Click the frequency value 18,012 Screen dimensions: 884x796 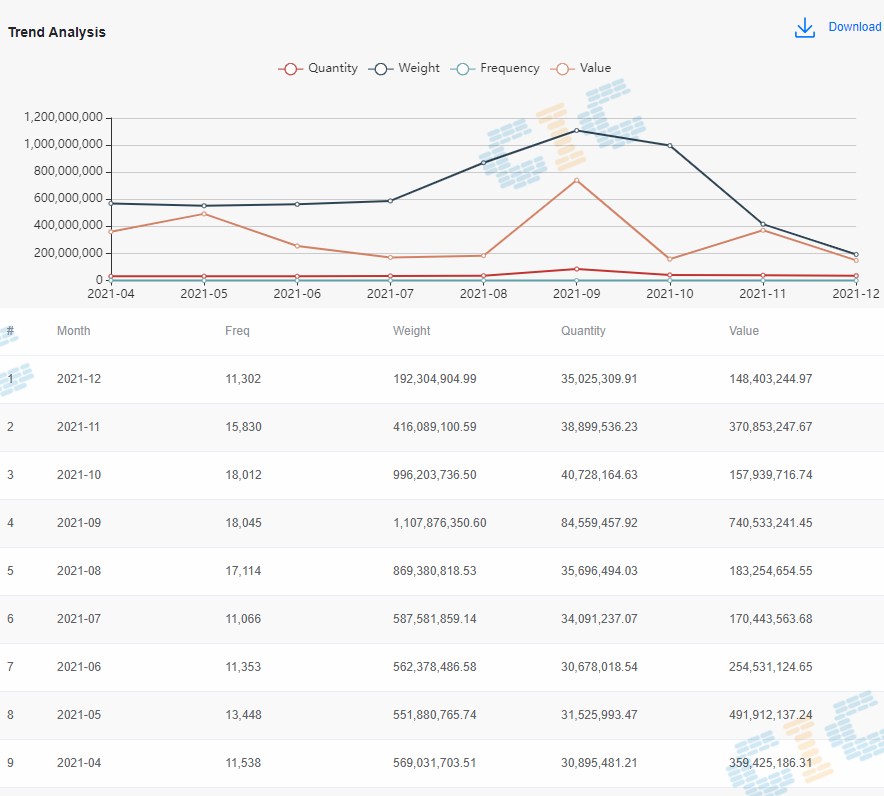(243, 475)
